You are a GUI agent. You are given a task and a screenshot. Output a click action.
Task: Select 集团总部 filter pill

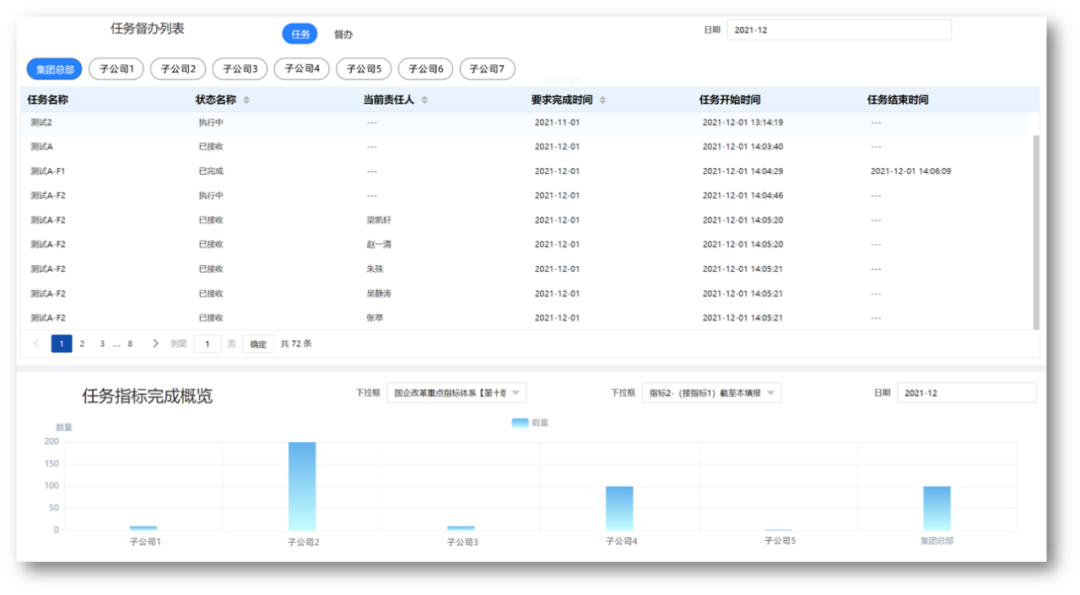coord(54,69)
